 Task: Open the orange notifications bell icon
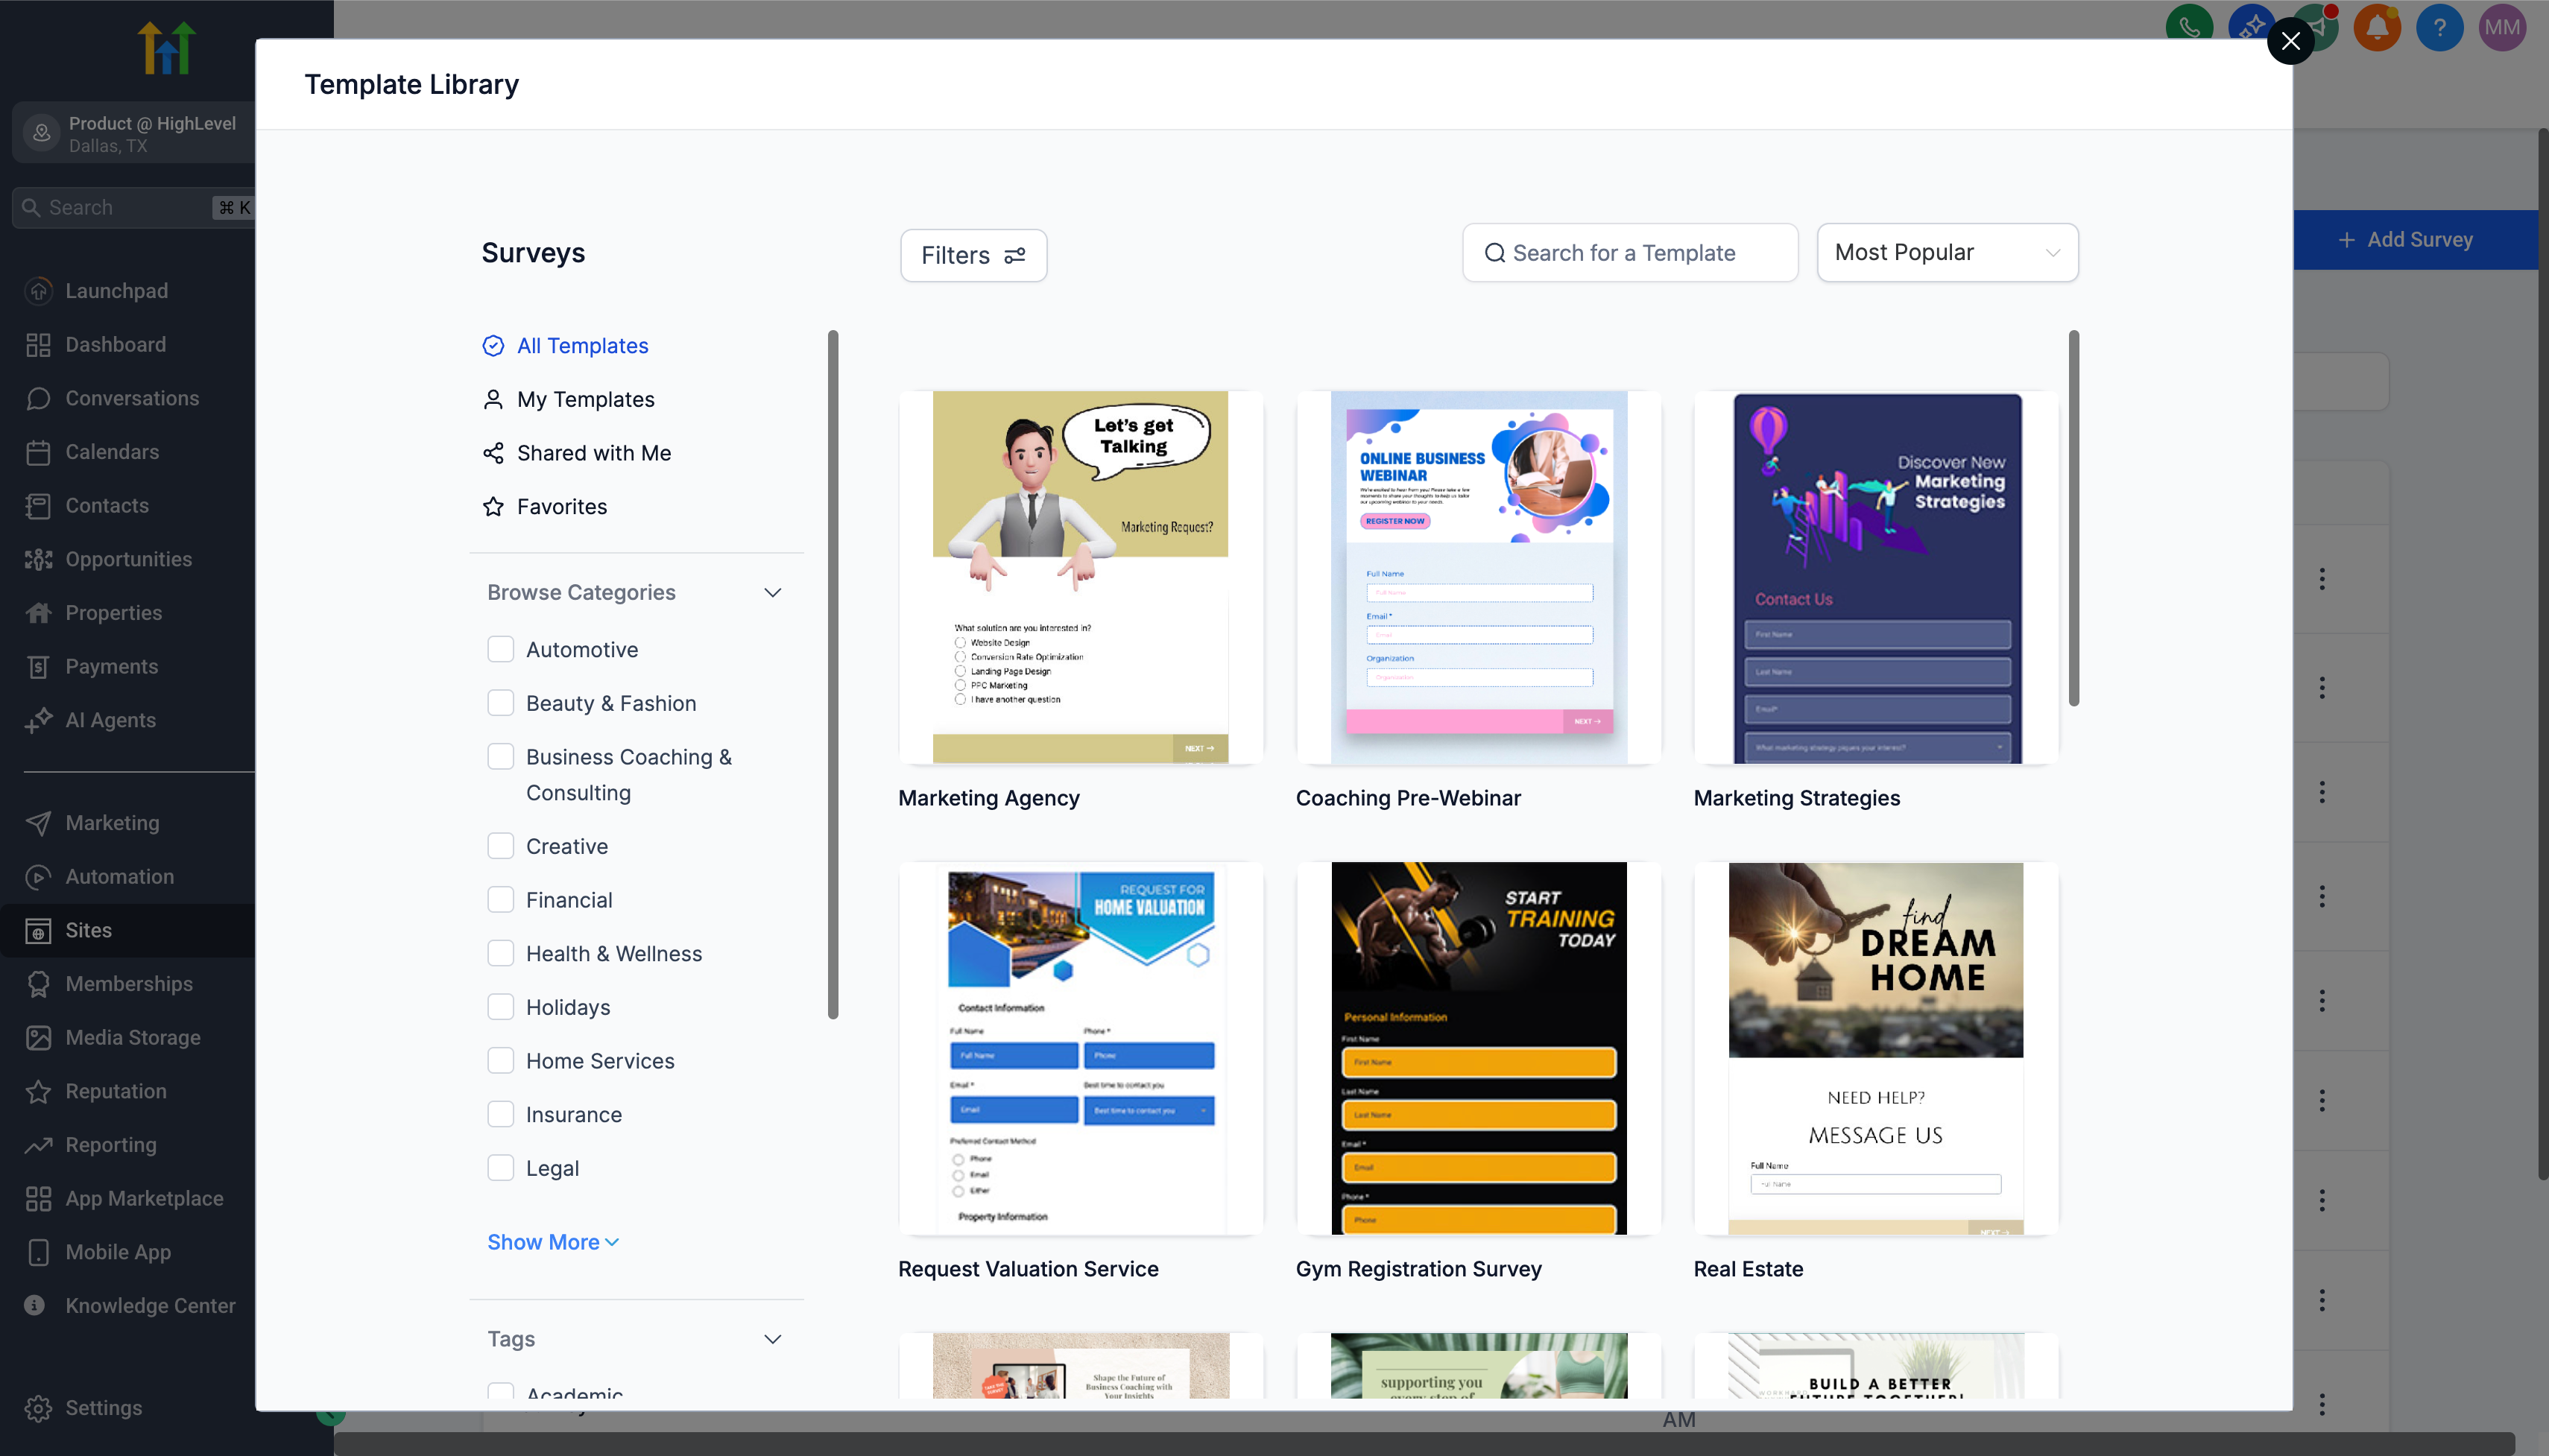pyautogui.click(x=2377, y=27)
